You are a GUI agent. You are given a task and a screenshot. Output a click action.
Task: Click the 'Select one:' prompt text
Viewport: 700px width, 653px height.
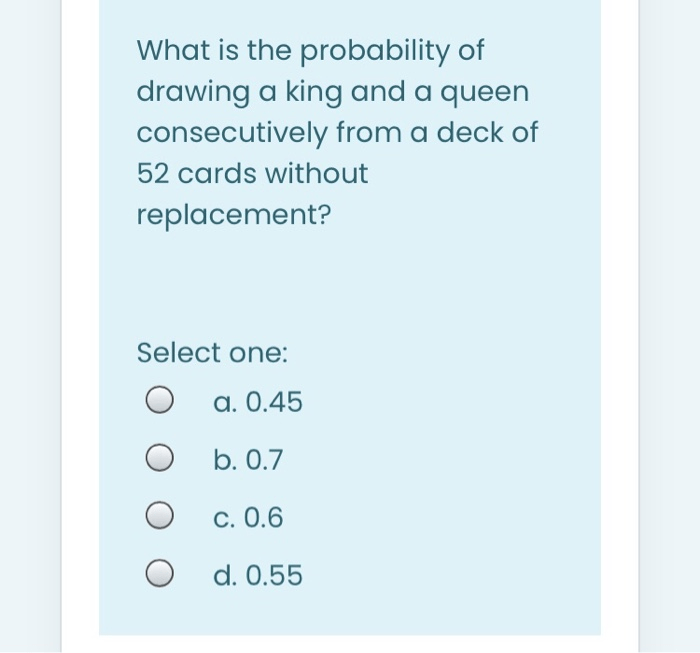pos(212,353)
